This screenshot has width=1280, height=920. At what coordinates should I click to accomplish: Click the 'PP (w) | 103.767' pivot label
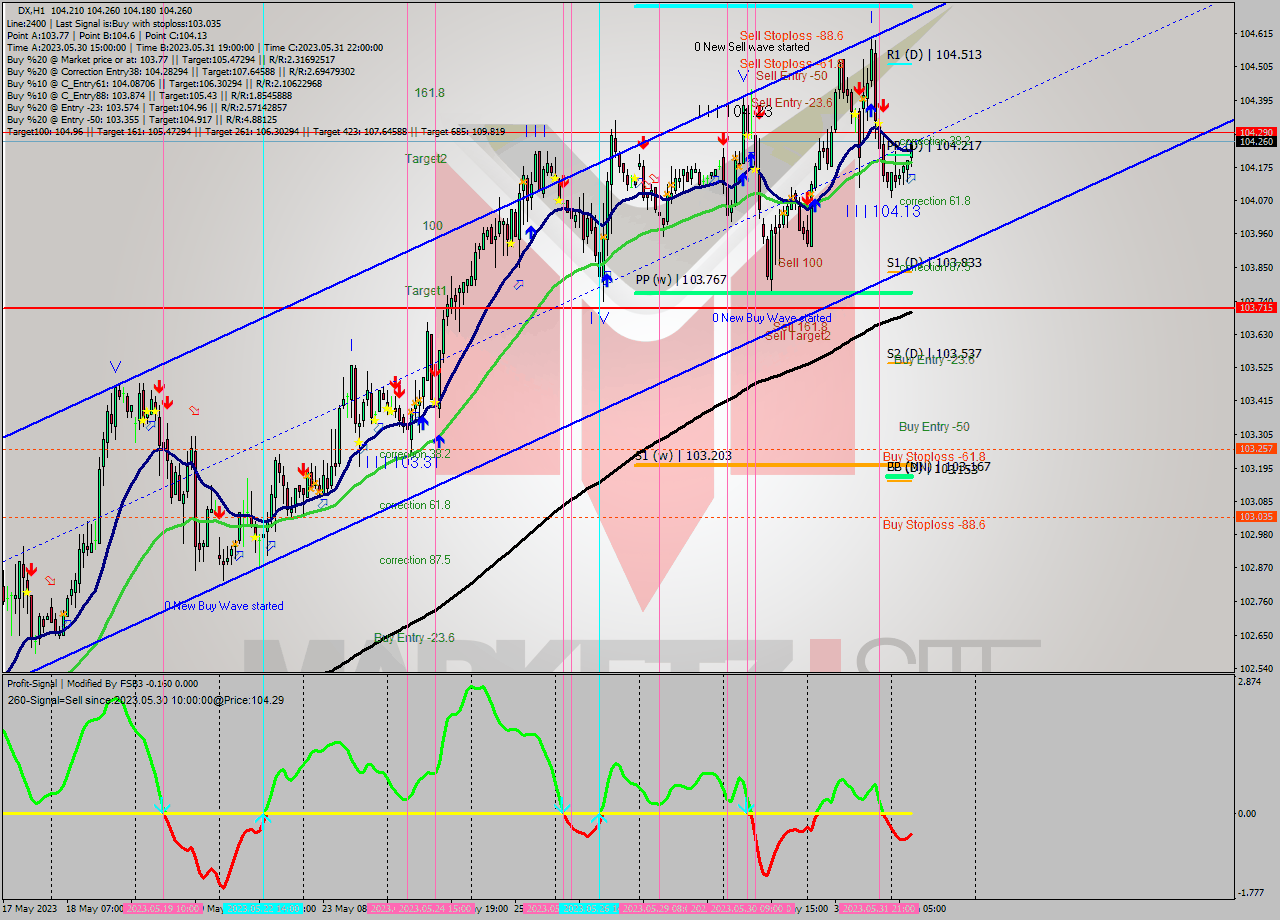pos(681,280)
